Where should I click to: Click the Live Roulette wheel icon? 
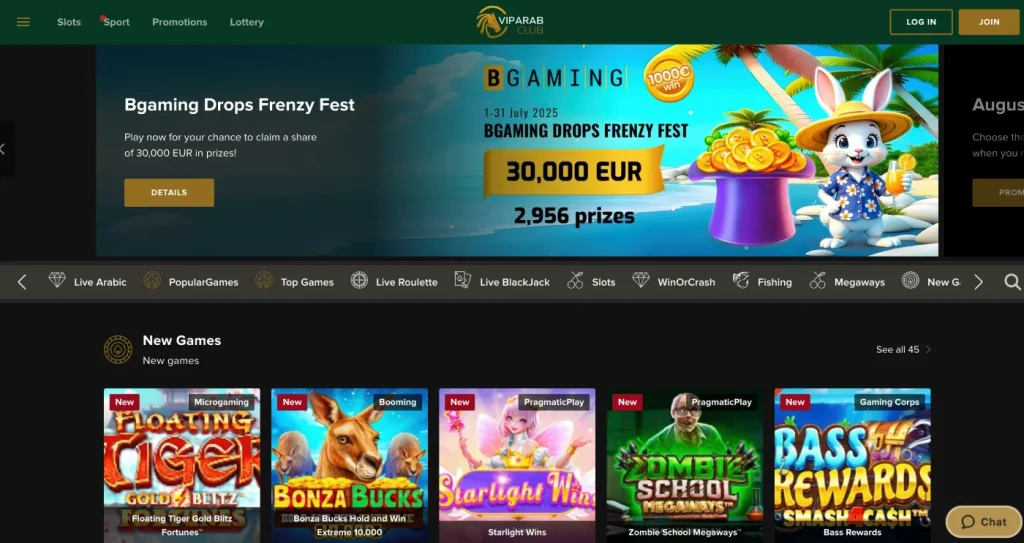[359, 281]
